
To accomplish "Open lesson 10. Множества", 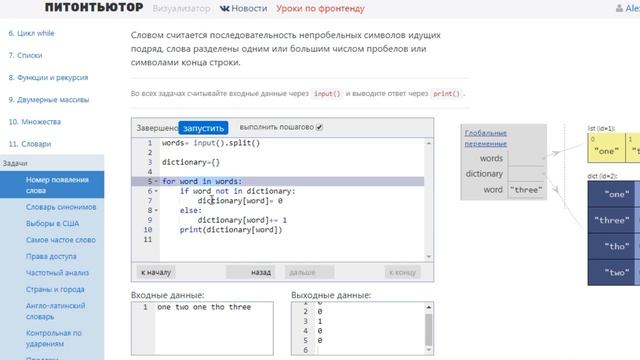I will (35, 122).
